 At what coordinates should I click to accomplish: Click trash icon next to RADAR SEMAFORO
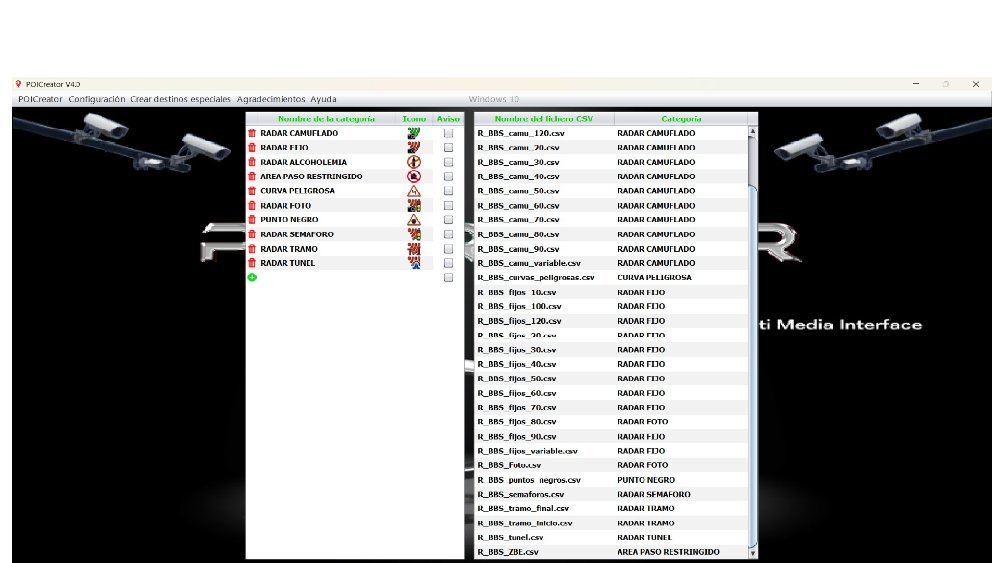point(252,234)
